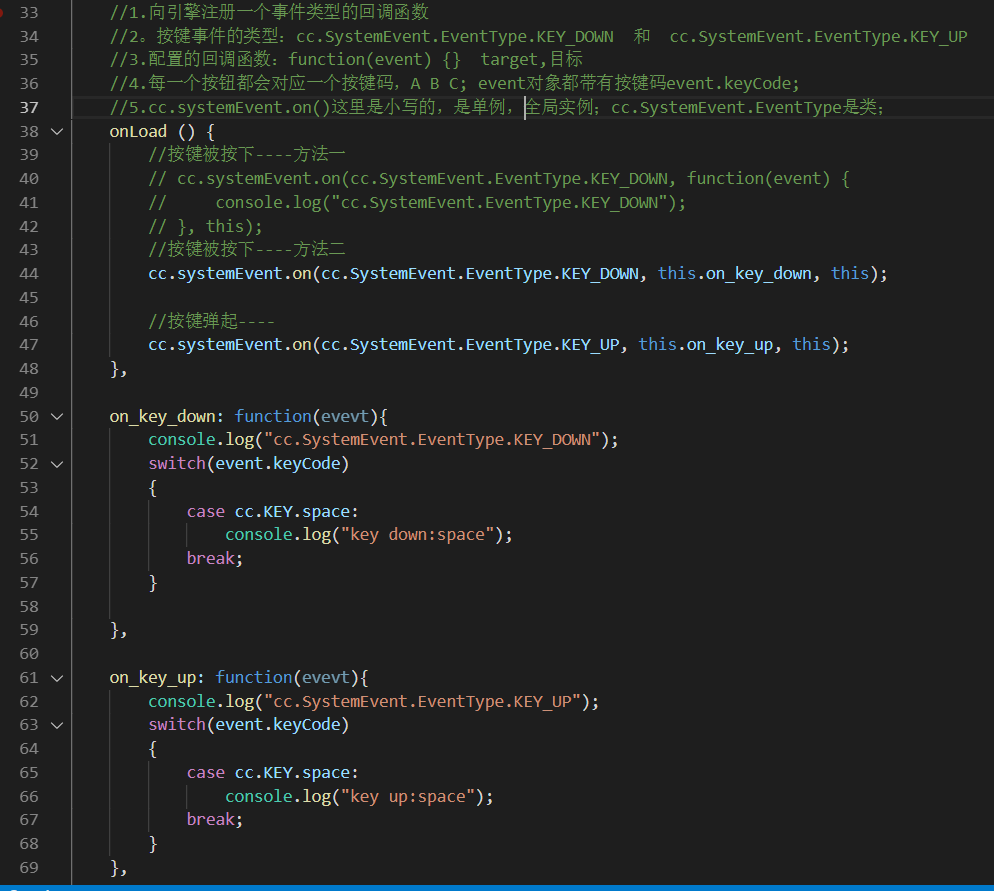This screenshot has width=994, height=891.
Task: Click the break statement on line 56
Action: [x=208, y=558]
